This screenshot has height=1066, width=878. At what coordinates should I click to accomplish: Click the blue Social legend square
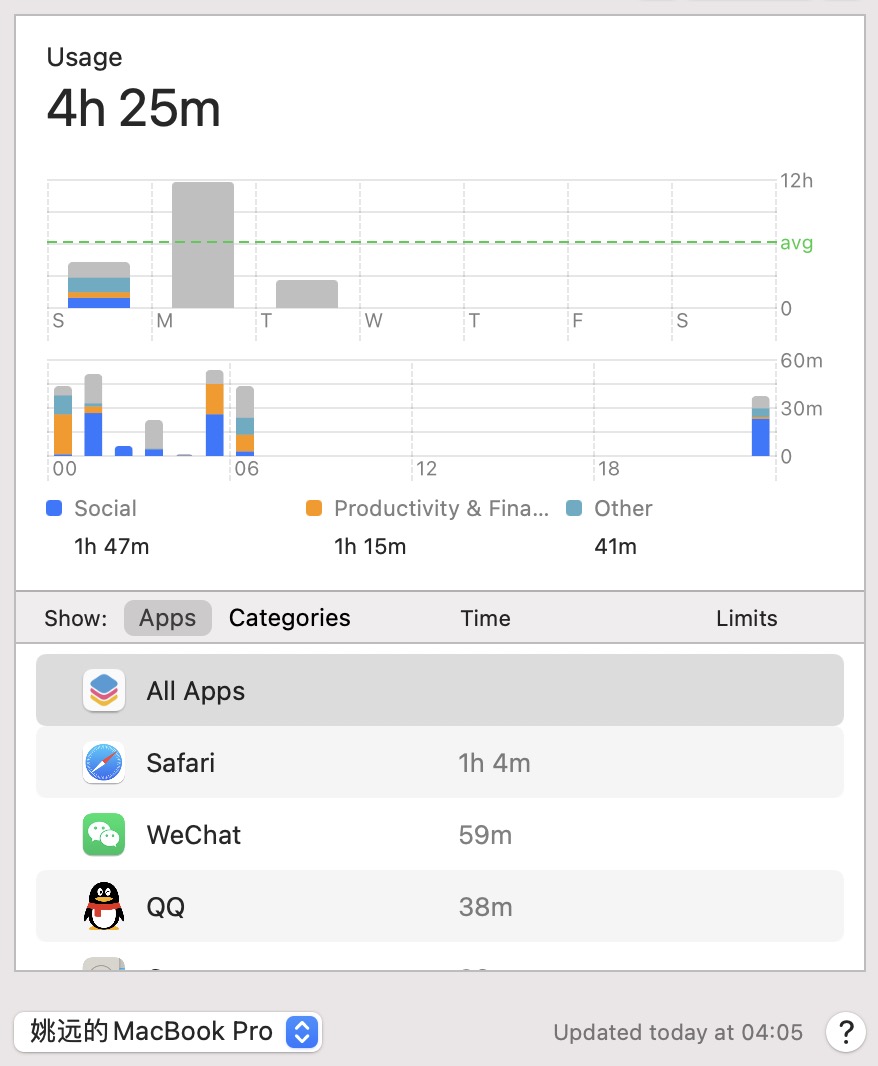pyautogui.click(x=55, y=508)
